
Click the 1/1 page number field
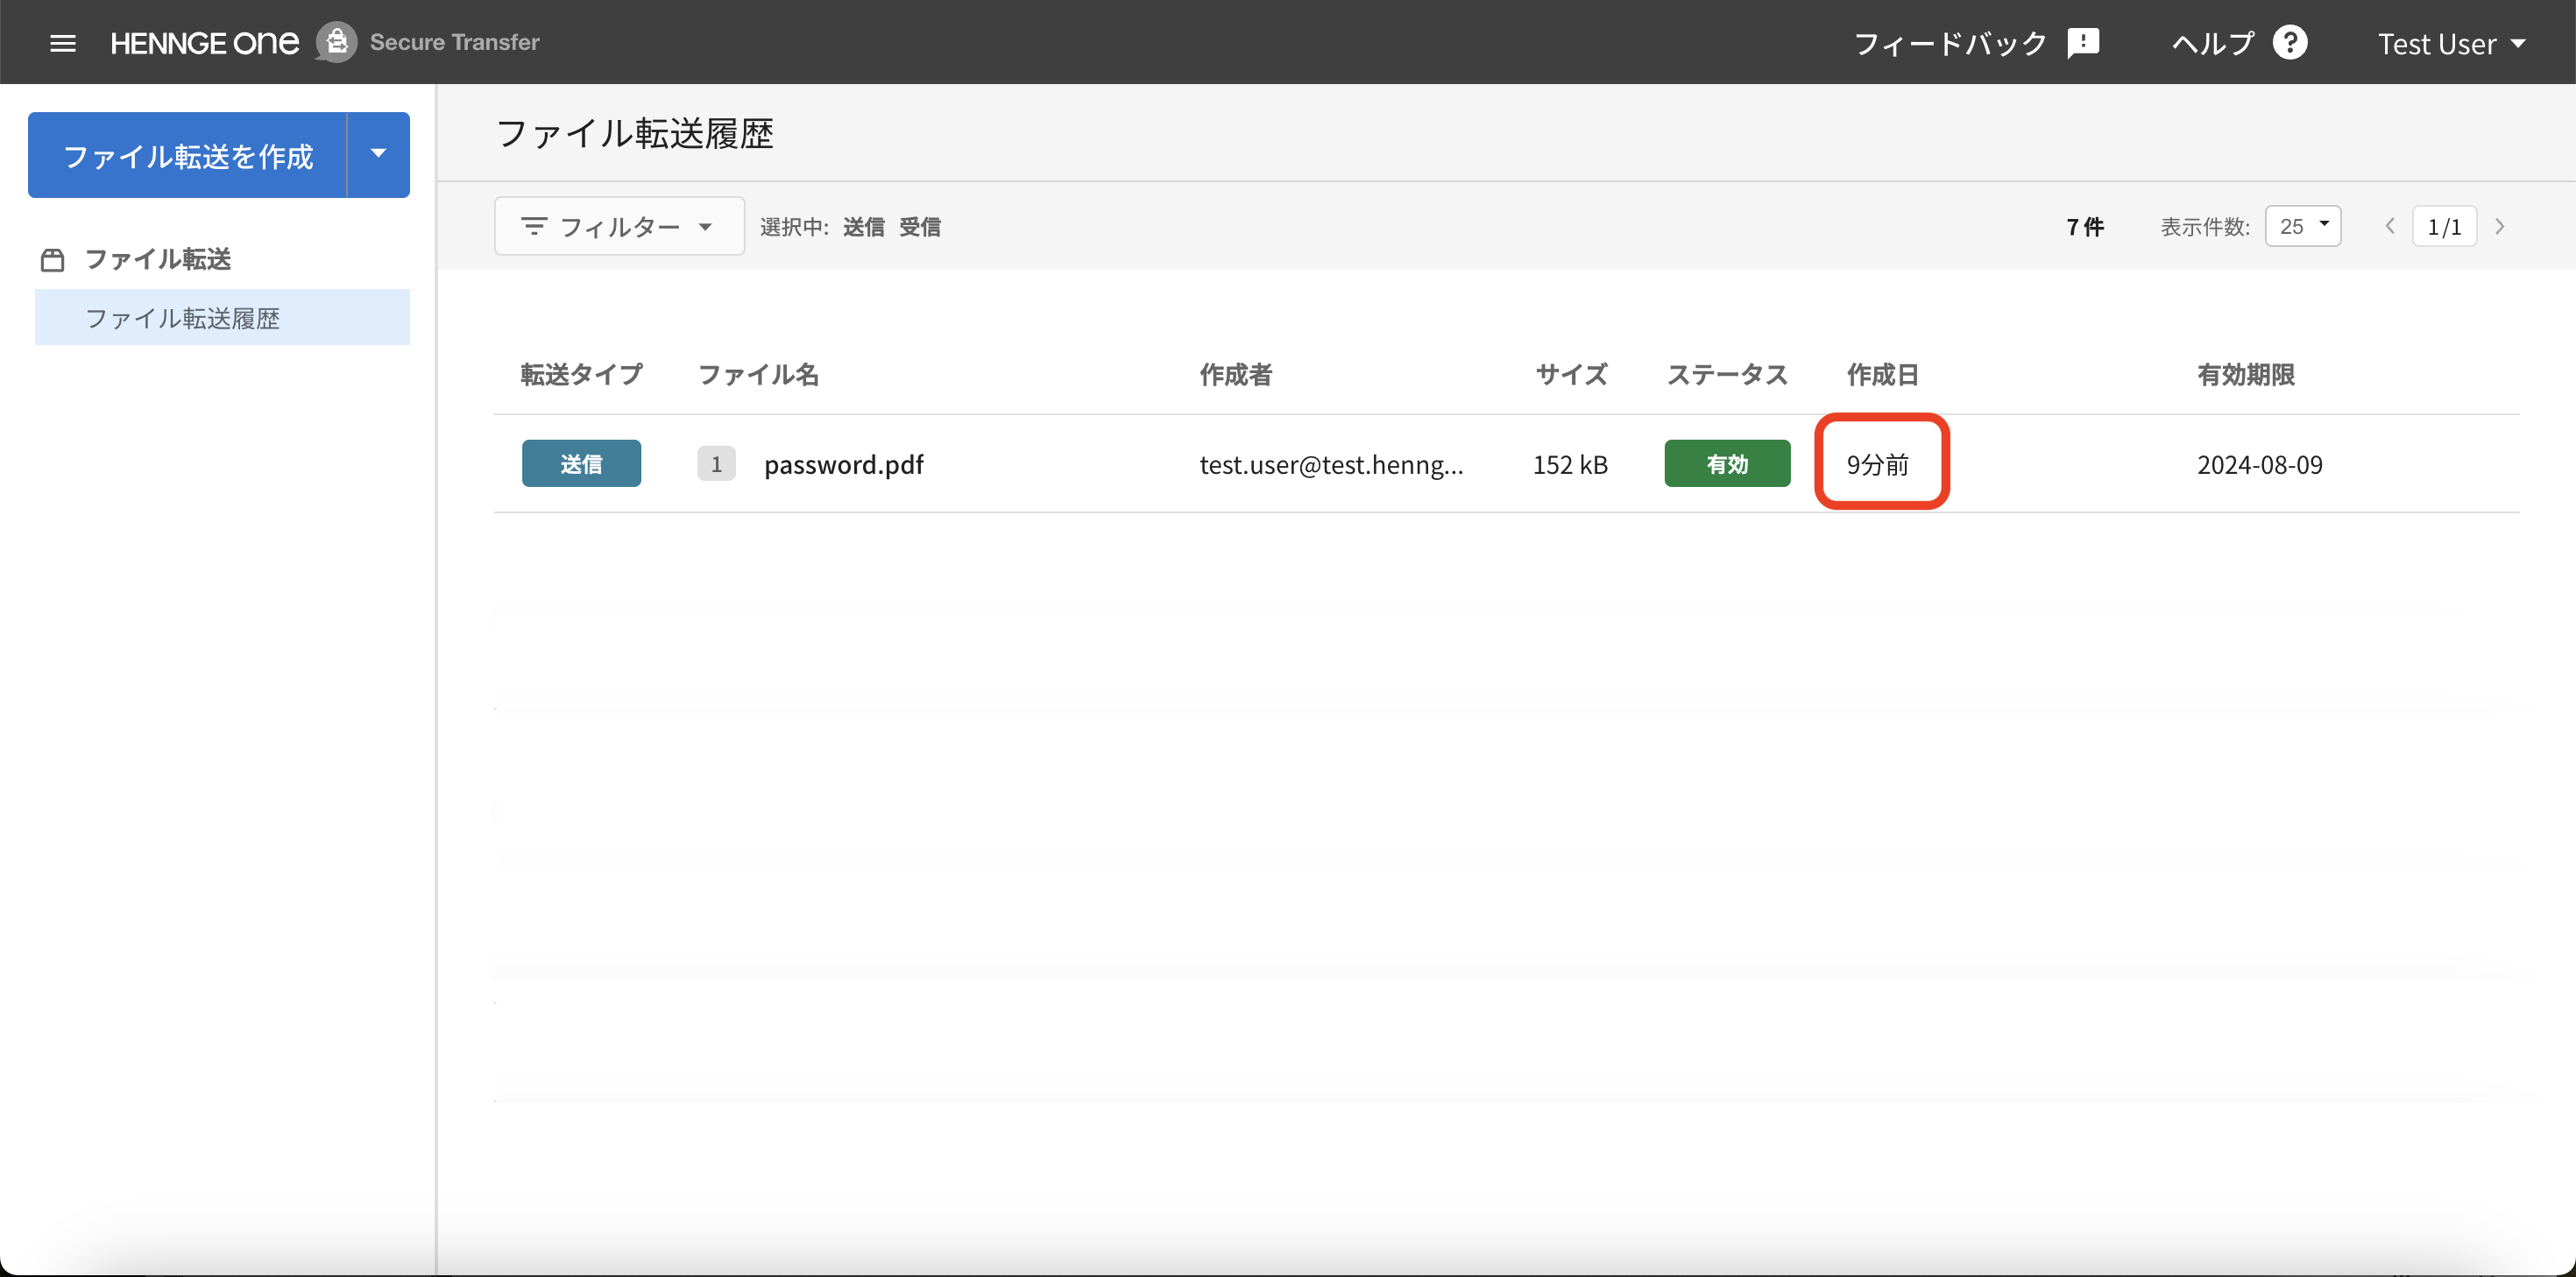tap(2444, 226)
